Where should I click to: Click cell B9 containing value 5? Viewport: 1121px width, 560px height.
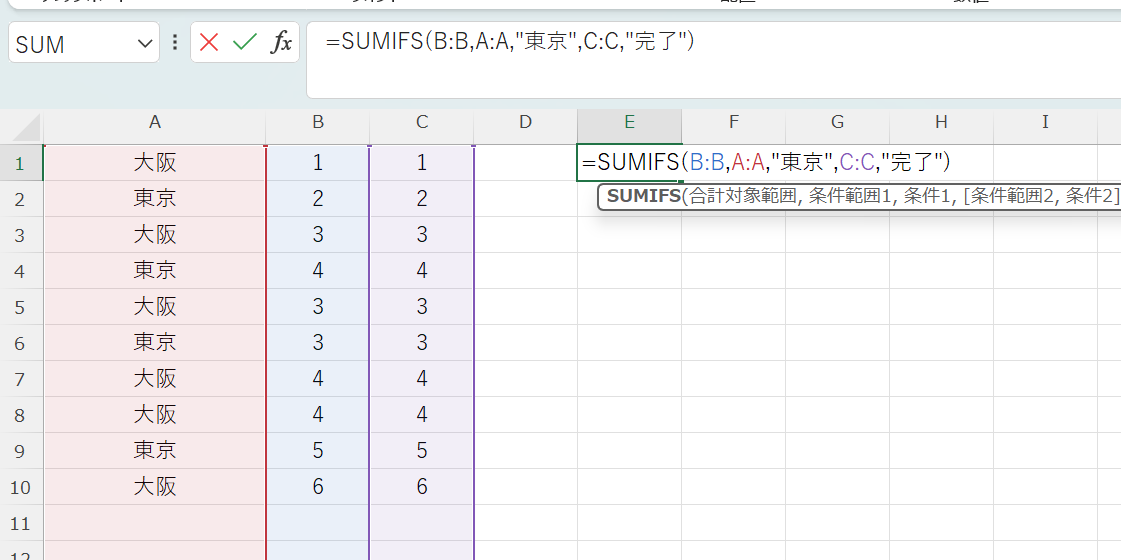point(318,451)
